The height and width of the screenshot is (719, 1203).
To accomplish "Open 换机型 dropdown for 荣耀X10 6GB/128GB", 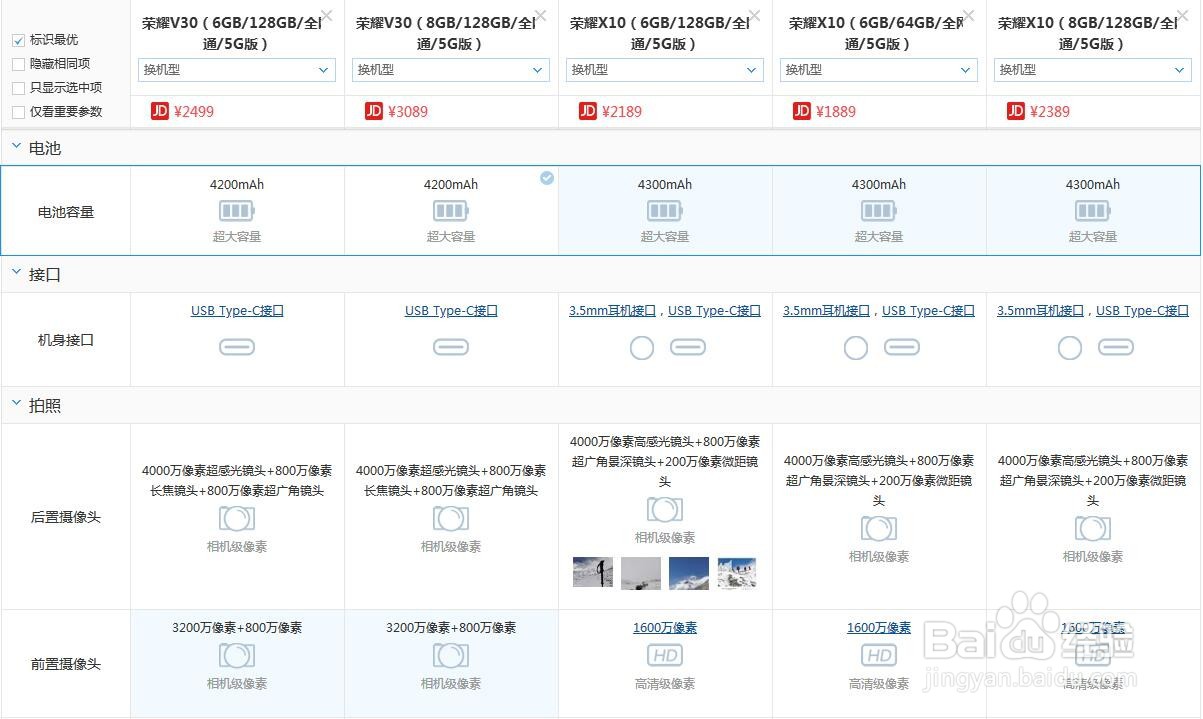I will (x=665, y=70).
